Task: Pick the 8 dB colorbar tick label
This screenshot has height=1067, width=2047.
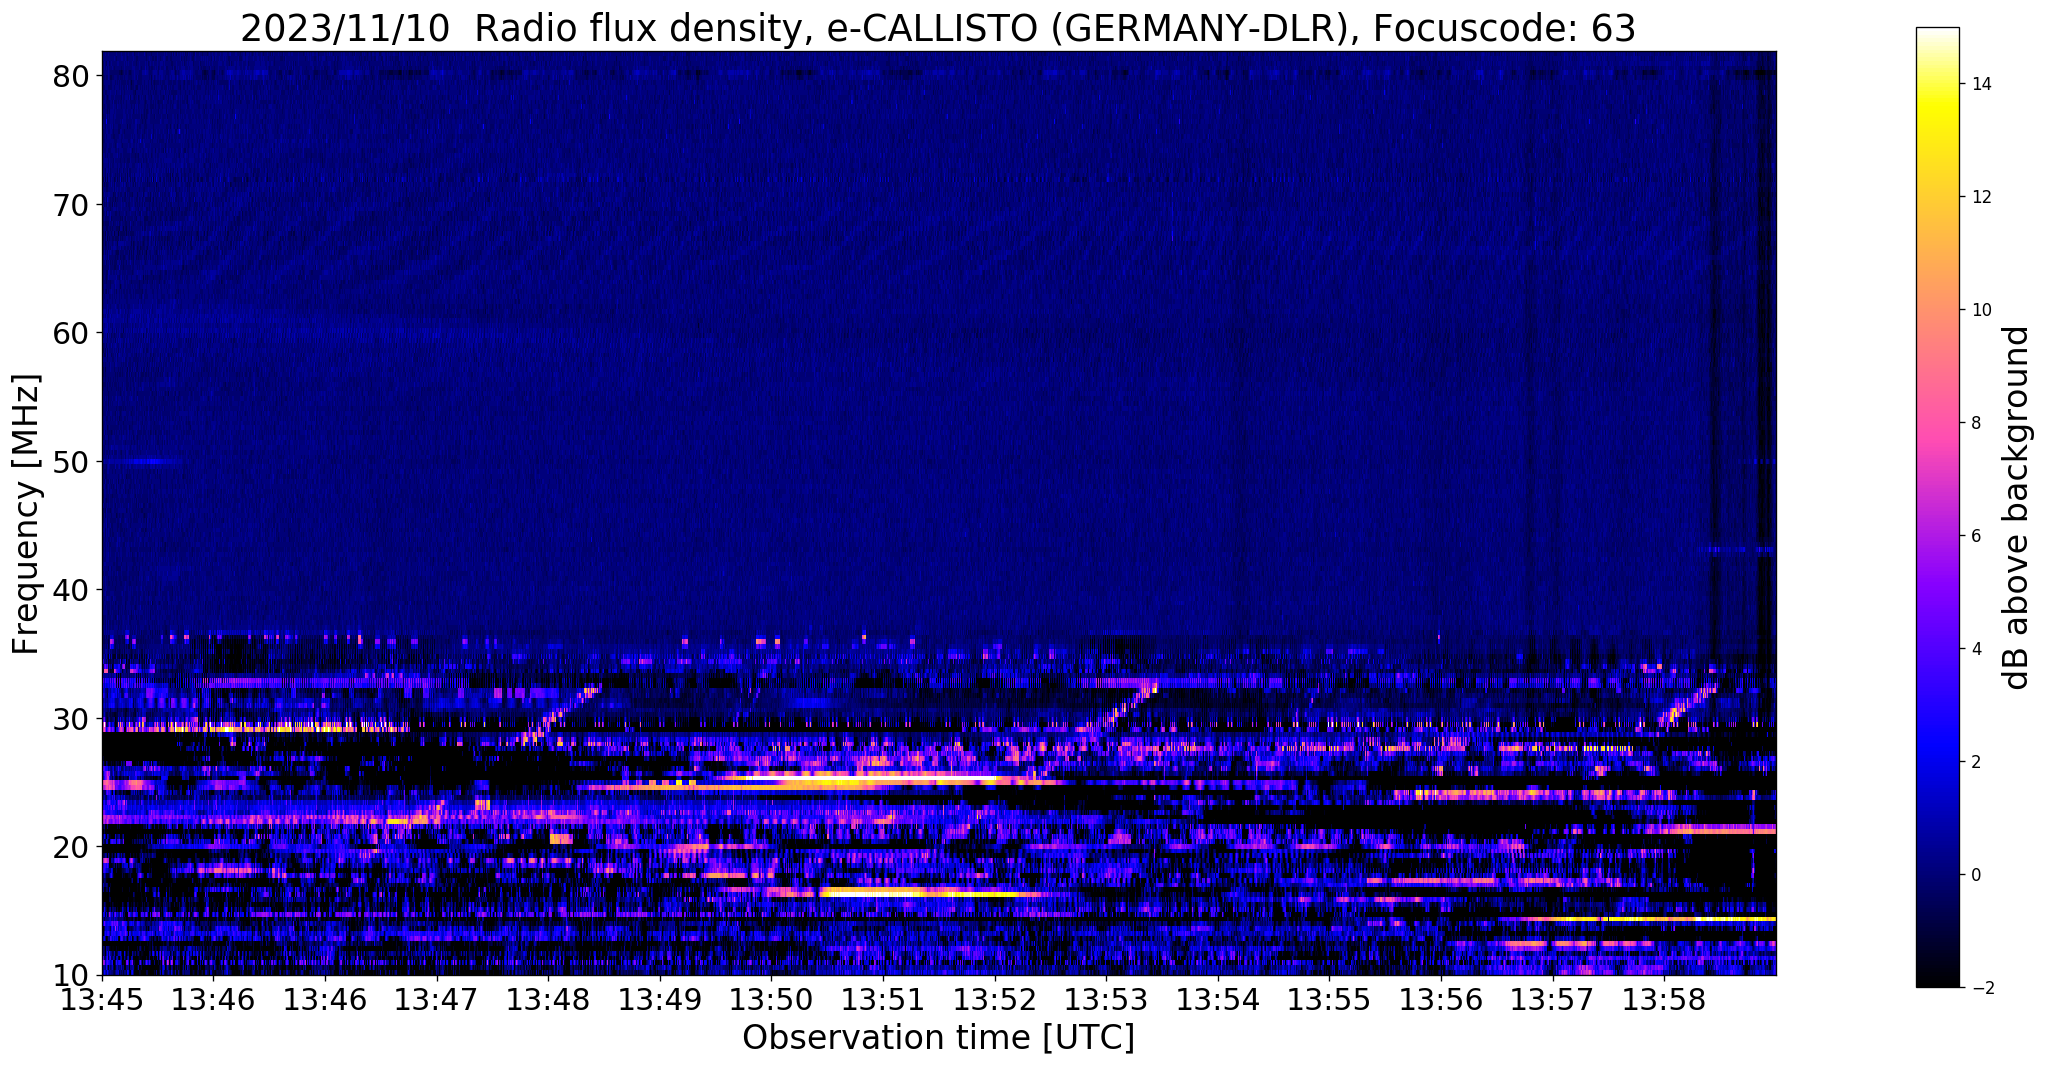Action: pyautogui.click(x=1974, y=423)
